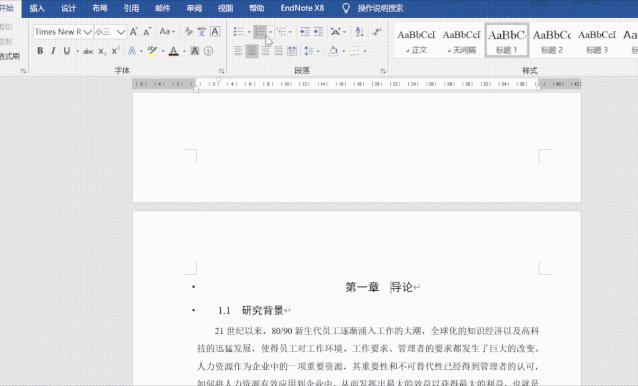
Task: Apply the 标题 3 heading style
Action: [597, 41]
